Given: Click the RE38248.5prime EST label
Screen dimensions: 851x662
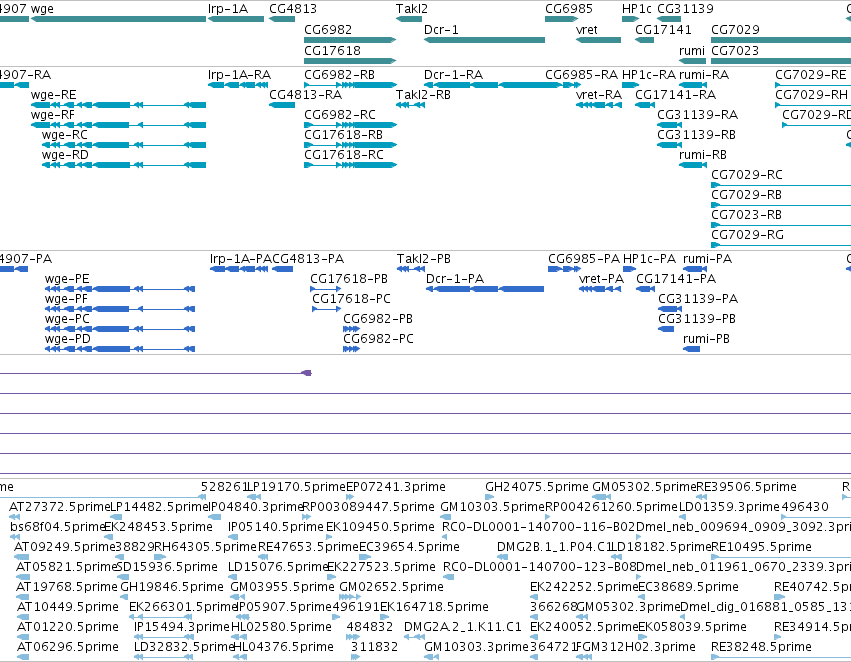Looking at the screenshot, I should [761, 647].
